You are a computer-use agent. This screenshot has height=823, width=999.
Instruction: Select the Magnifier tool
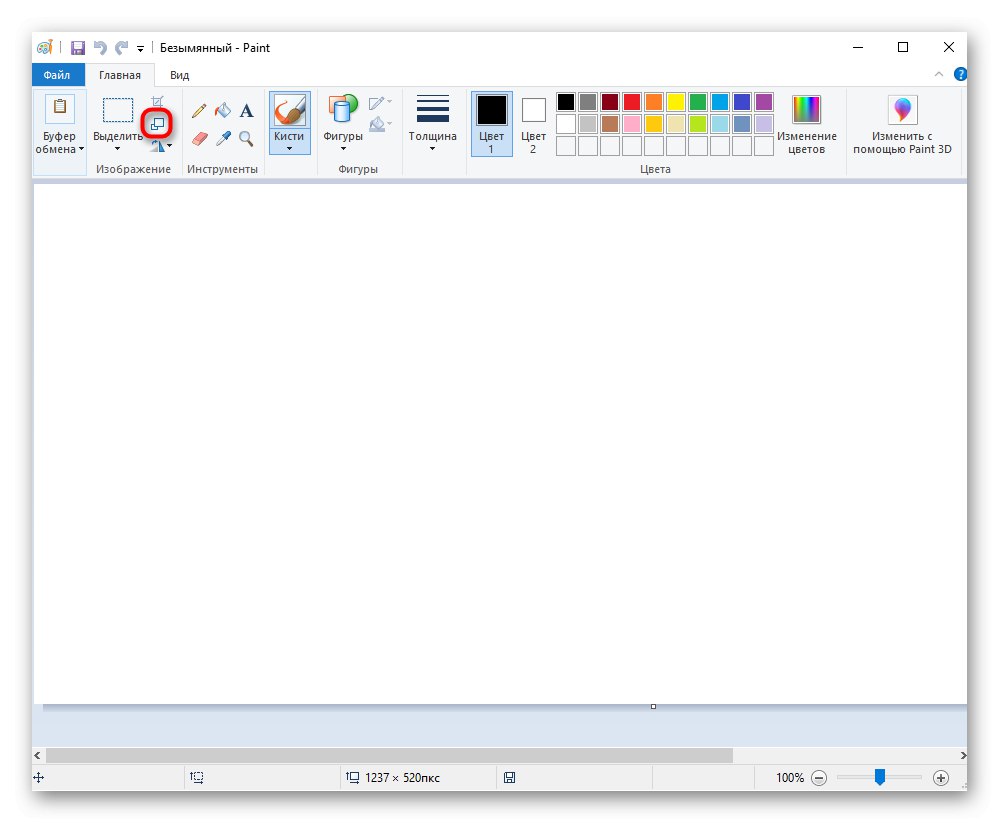click(x=246, y=138)
